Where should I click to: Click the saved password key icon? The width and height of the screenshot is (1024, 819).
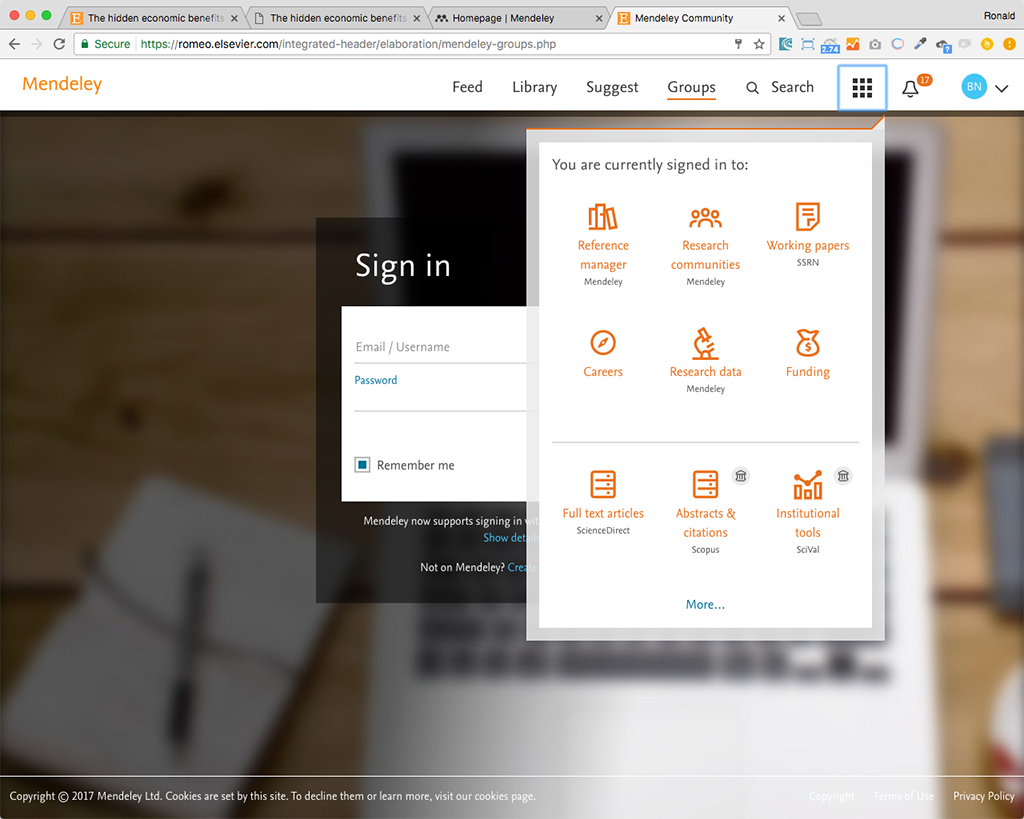point(738,44)
